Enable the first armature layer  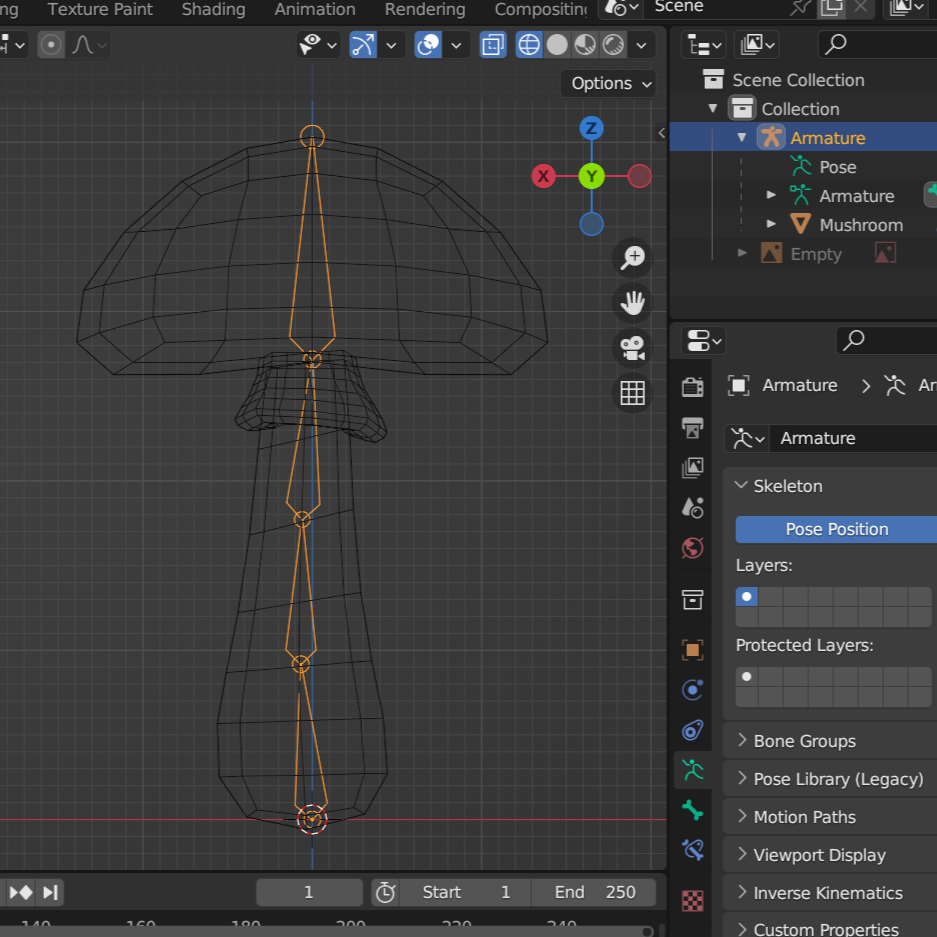pos(746,597)
